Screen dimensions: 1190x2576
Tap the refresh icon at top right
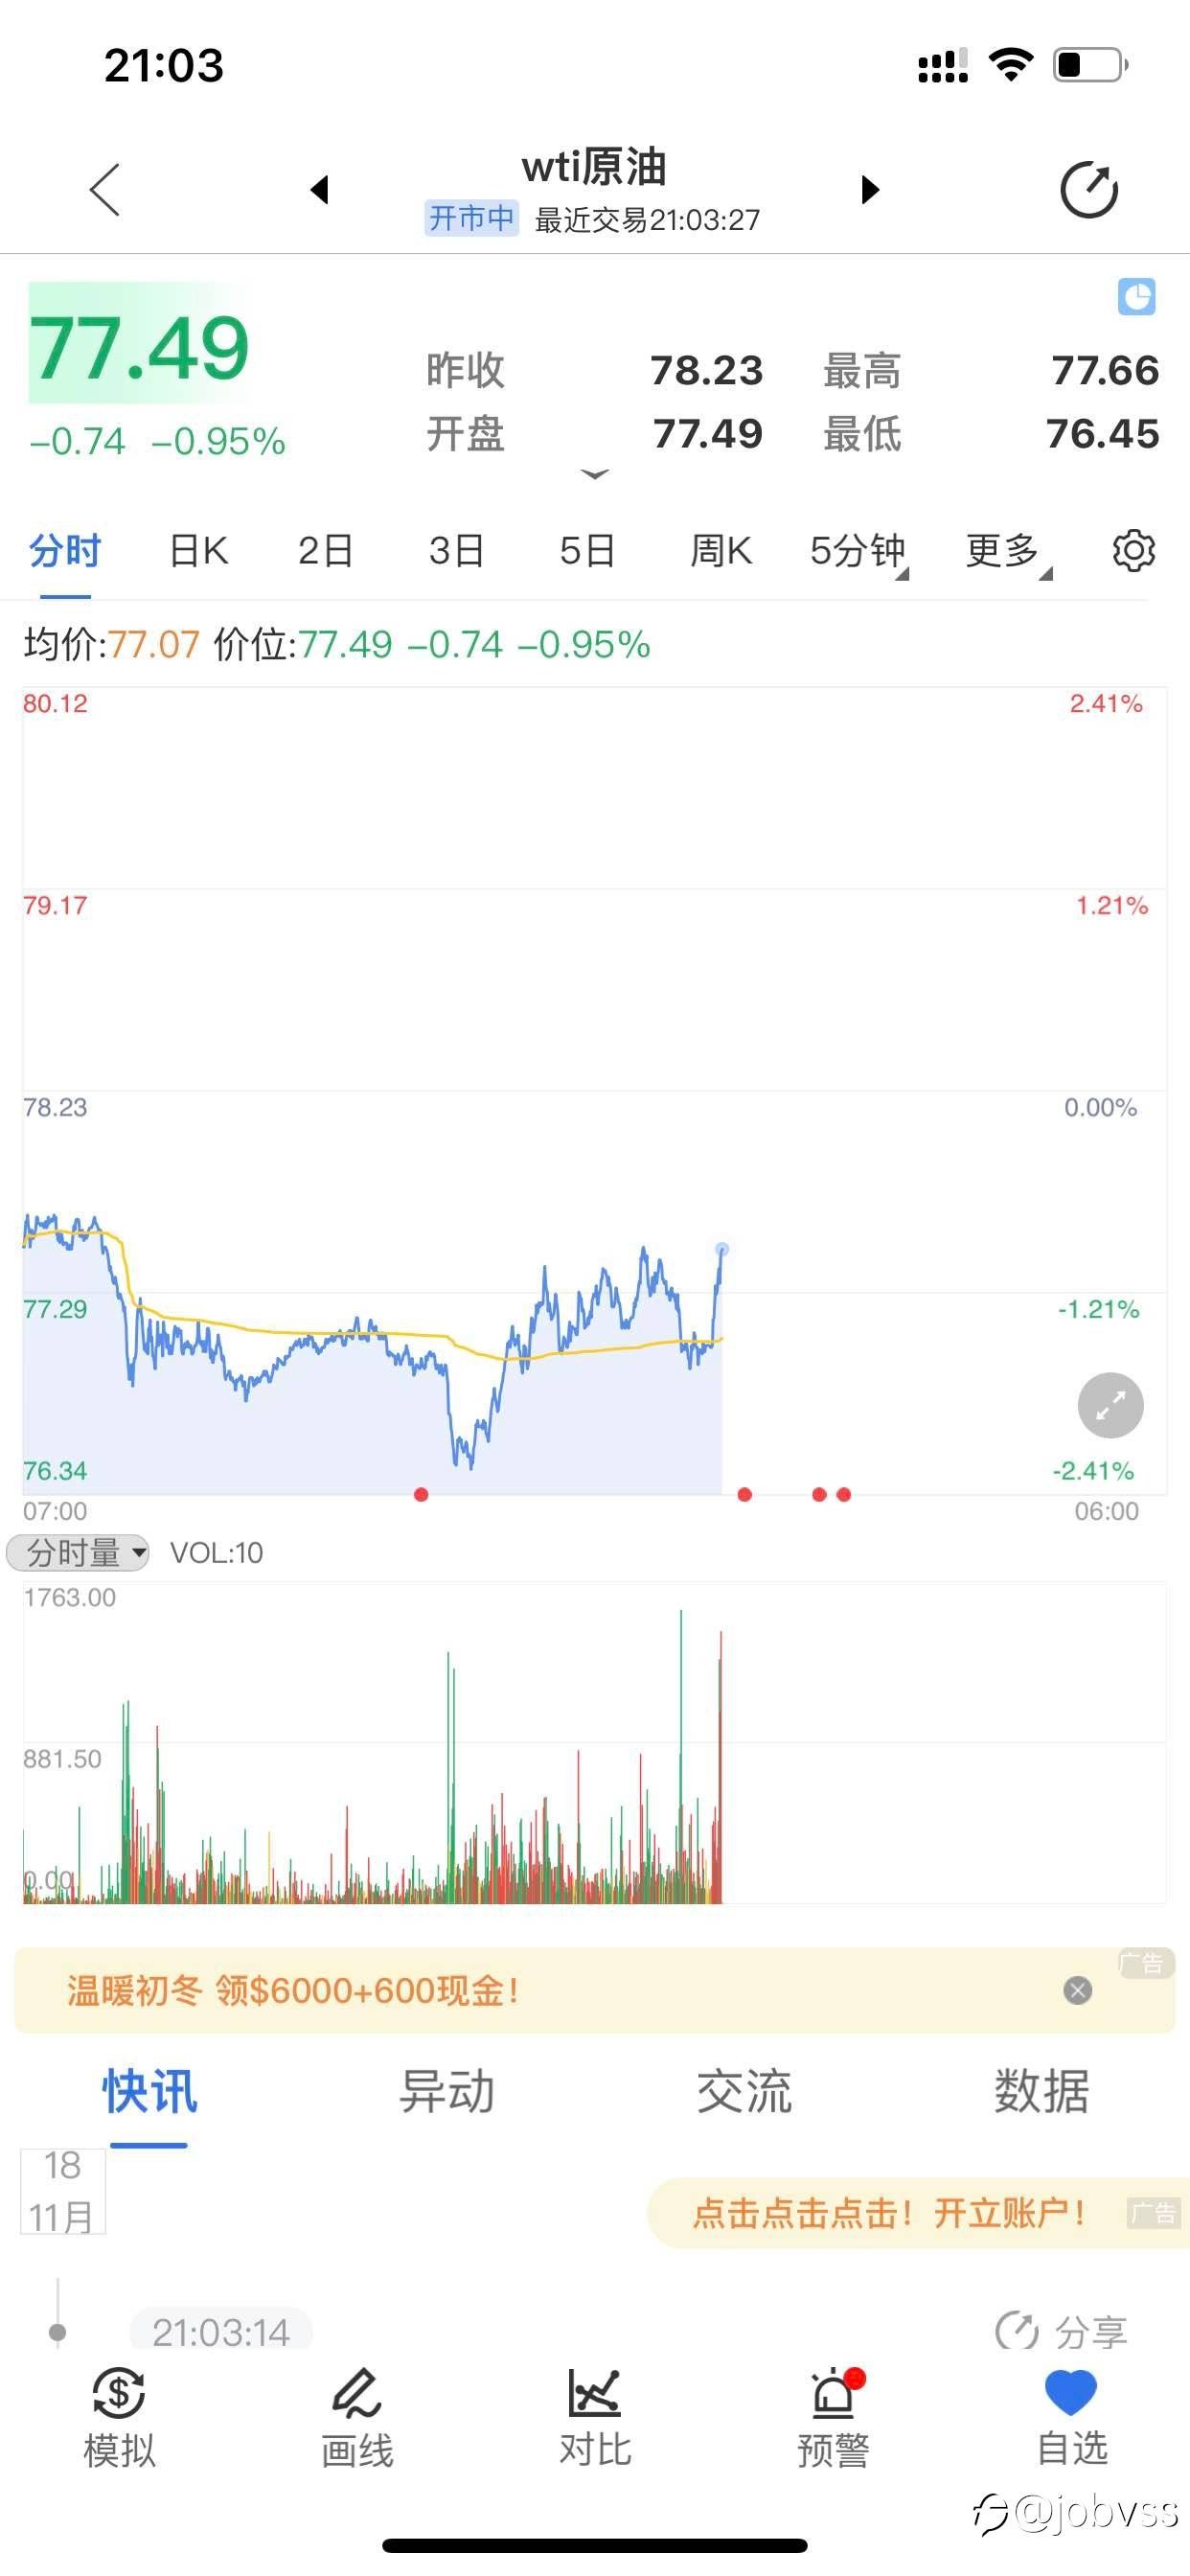(x=1089, y=189)
